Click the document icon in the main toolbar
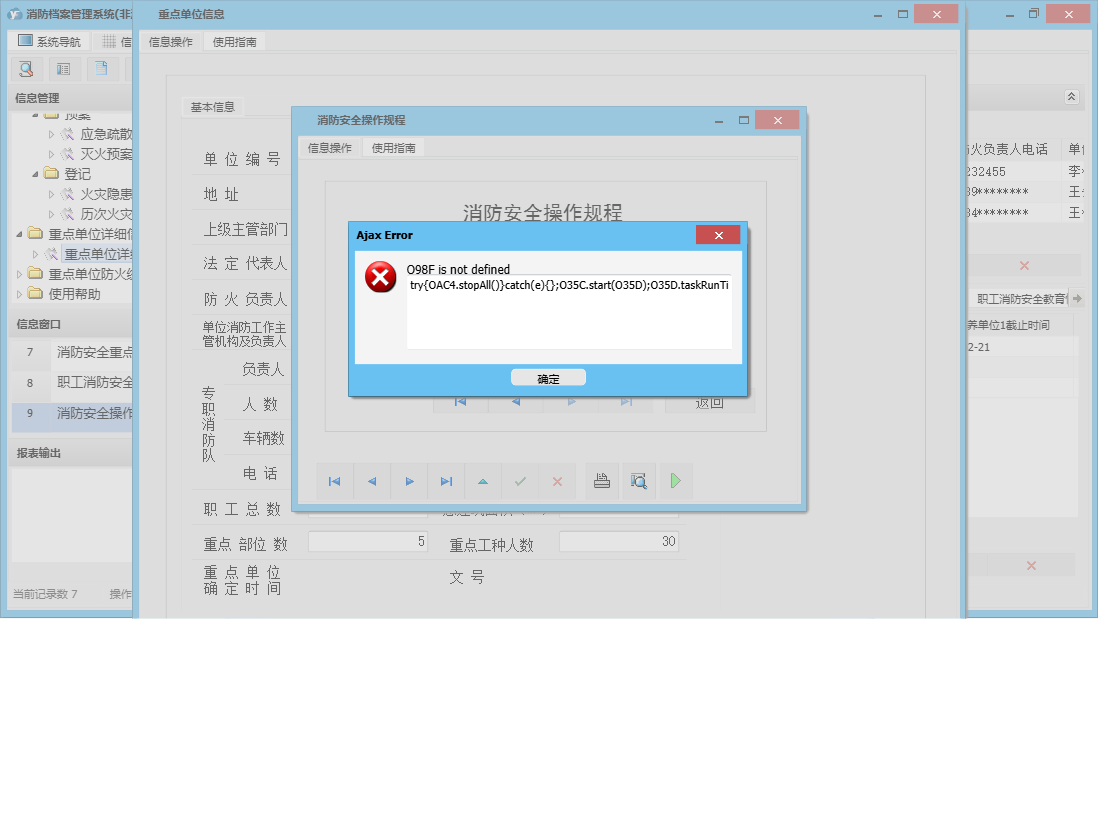Viewport: 1098px width, 817px height. (x=101, y=69)
